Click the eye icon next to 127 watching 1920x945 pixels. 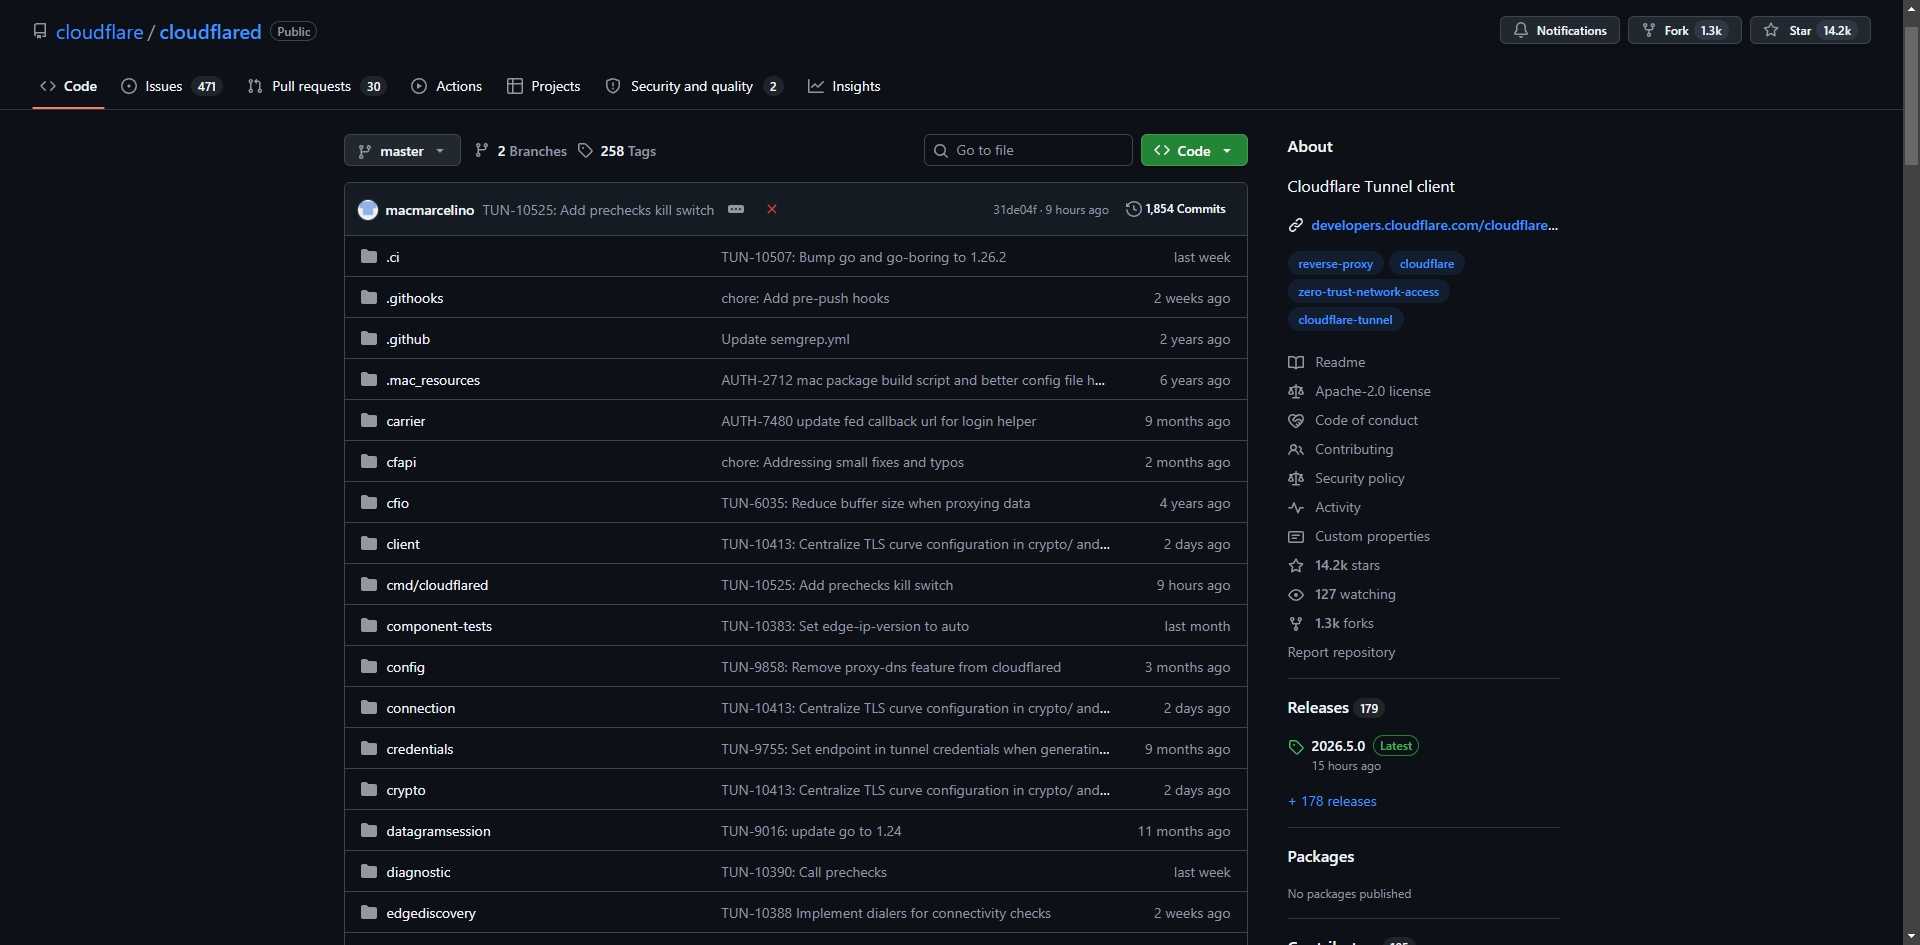pos(1296,594)
